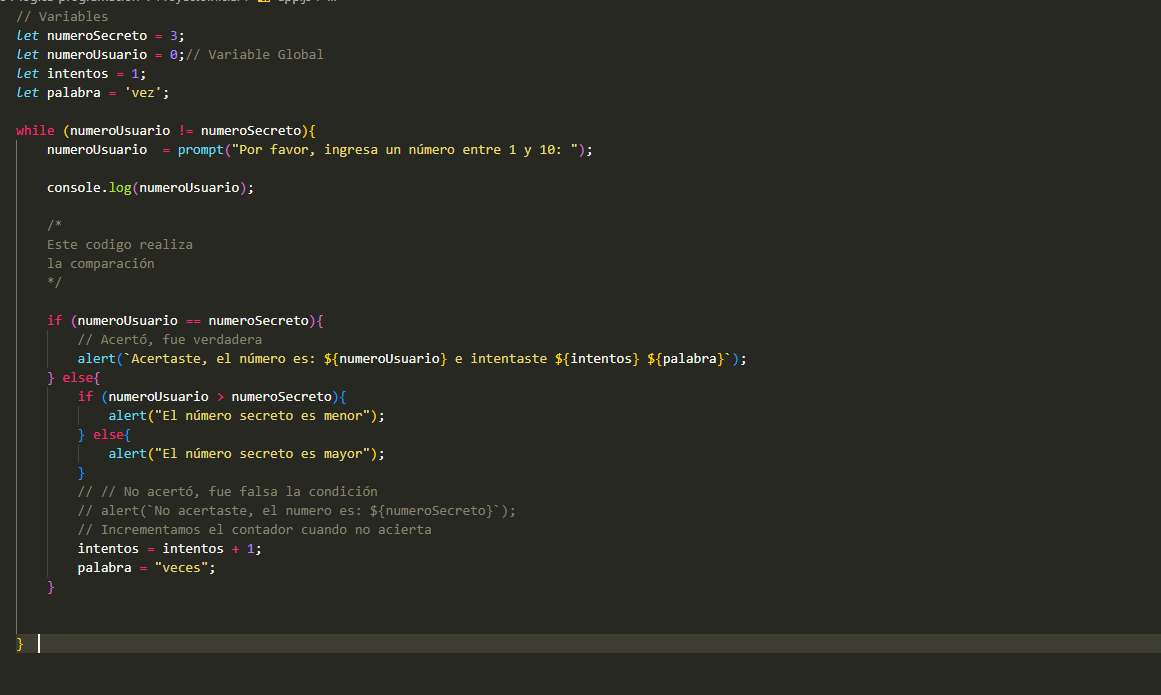
Task: Click commented-out "No acertaste" alert line
Action: coord(297,511)
